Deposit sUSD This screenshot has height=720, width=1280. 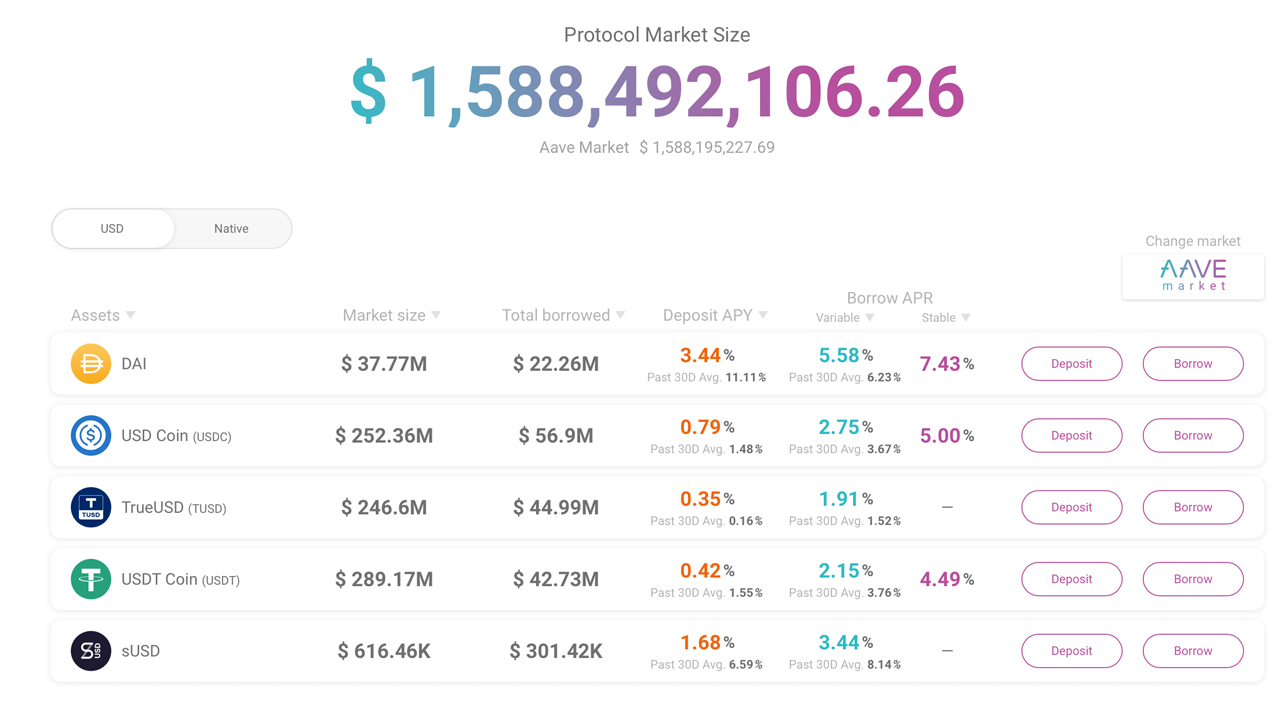[1072, 651]
